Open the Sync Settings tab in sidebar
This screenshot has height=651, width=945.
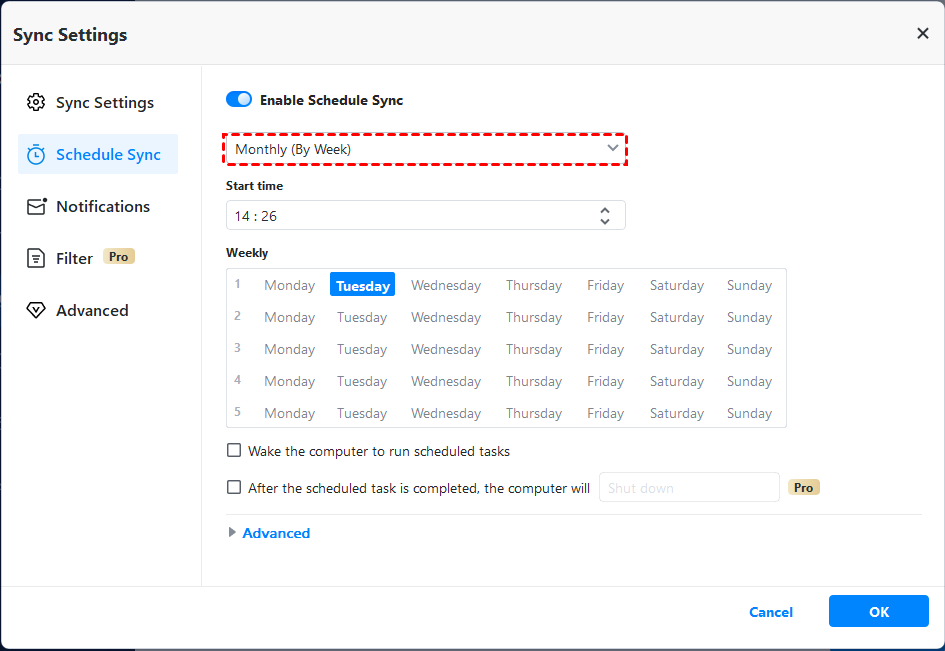point(104,102)
